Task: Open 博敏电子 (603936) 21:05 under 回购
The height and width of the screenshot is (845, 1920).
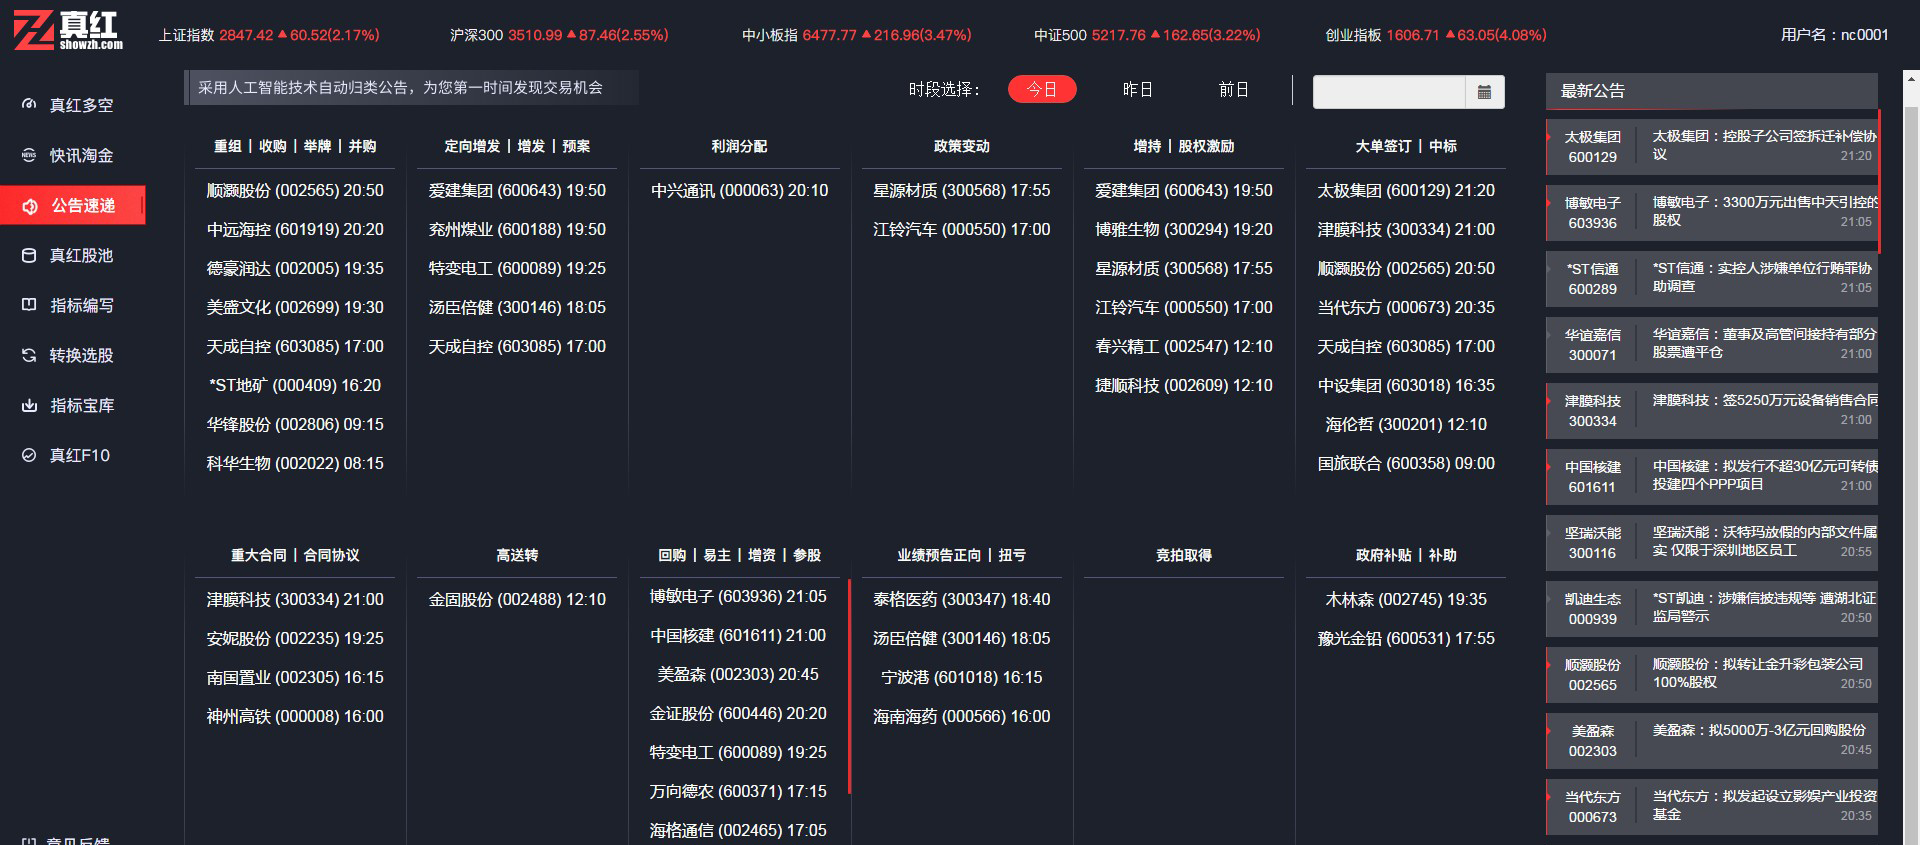Action: (x=738, y=596)
